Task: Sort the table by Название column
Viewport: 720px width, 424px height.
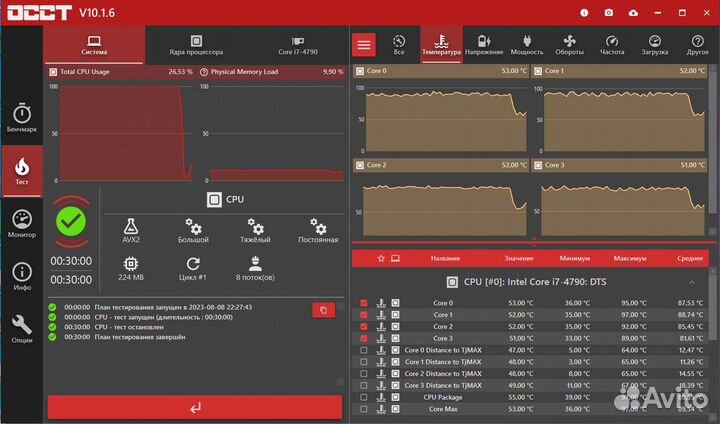Action: 445,259
